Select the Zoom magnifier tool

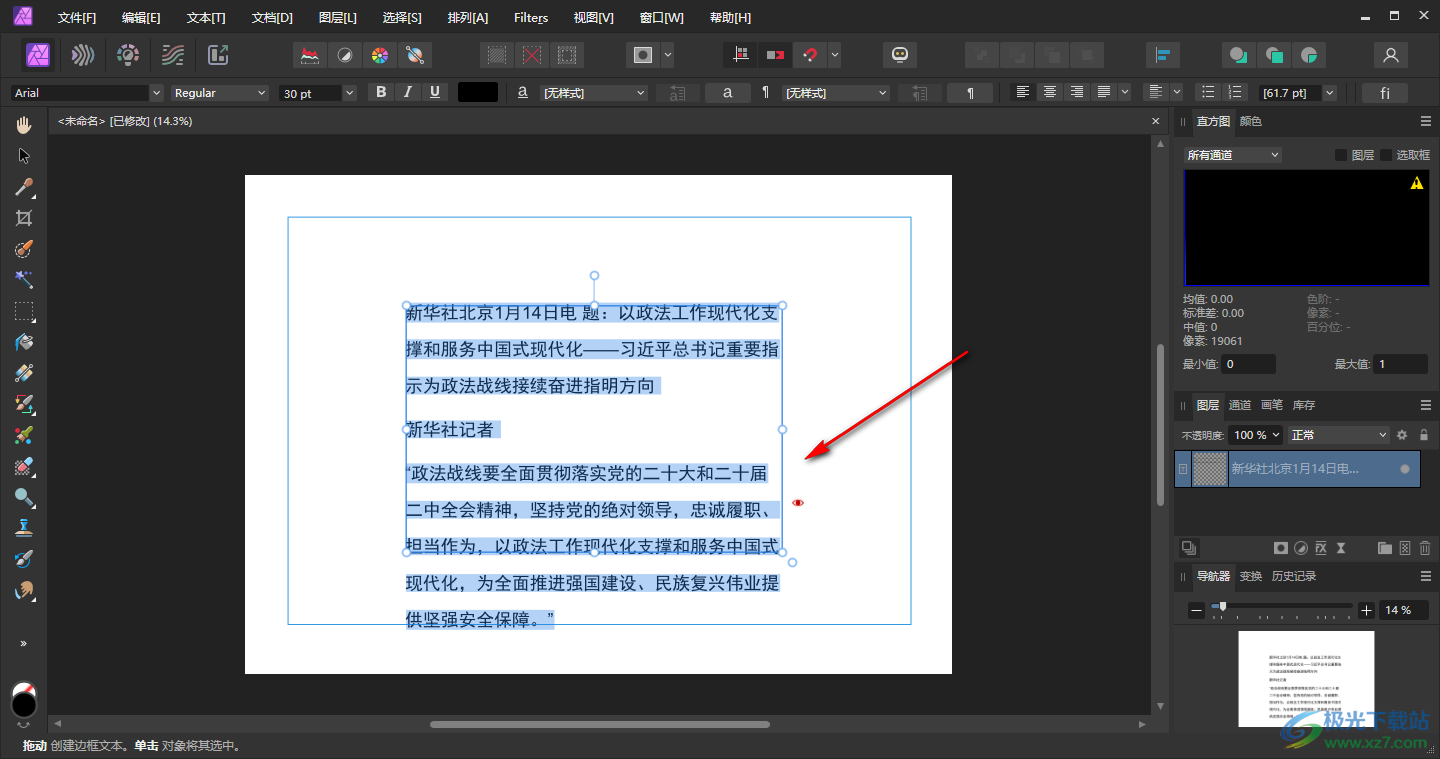24,497
